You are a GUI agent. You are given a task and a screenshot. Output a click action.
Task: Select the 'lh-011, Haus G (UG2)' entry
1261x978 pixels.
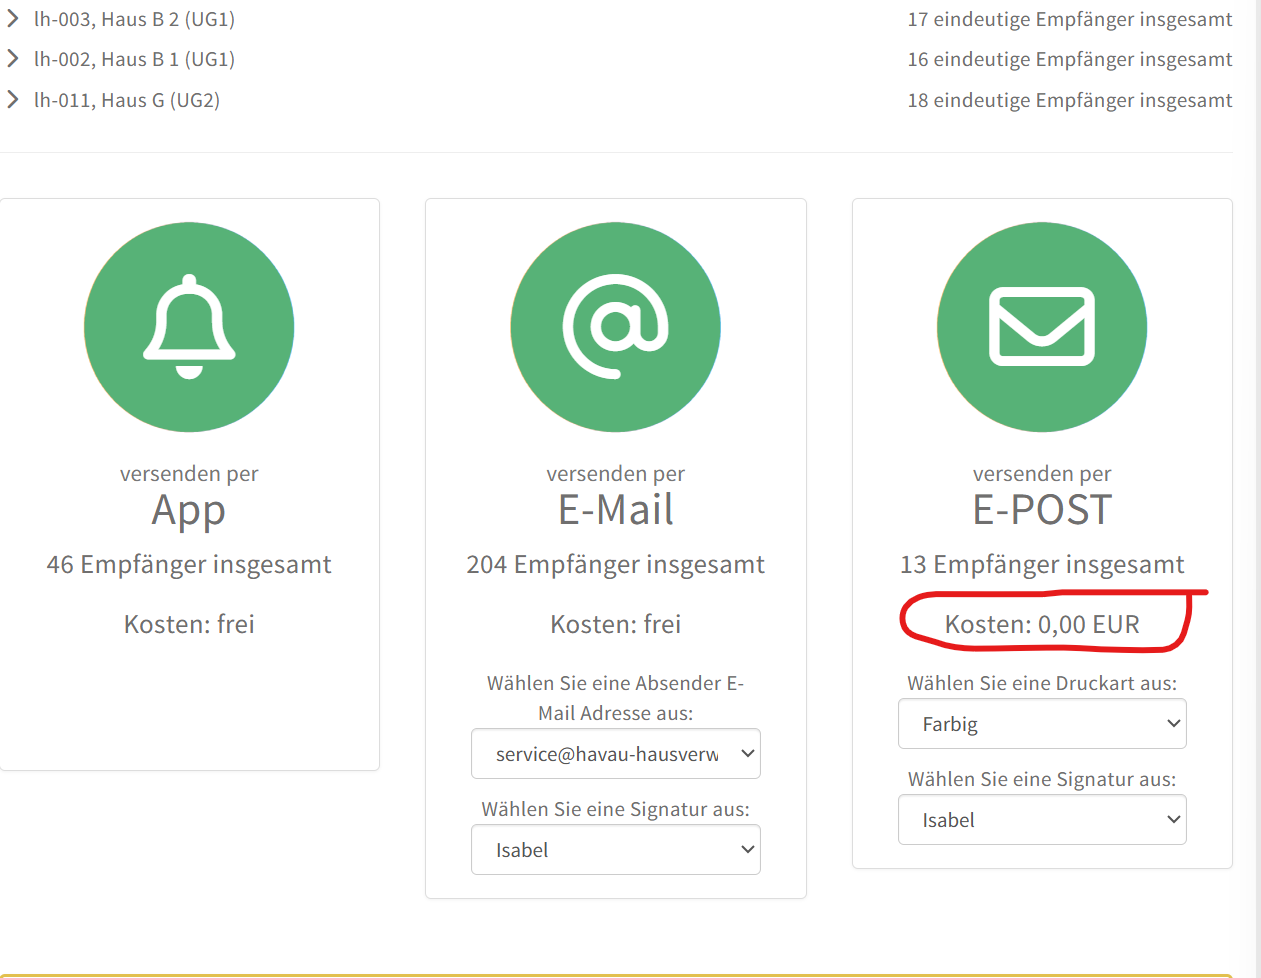click(127, 100)
